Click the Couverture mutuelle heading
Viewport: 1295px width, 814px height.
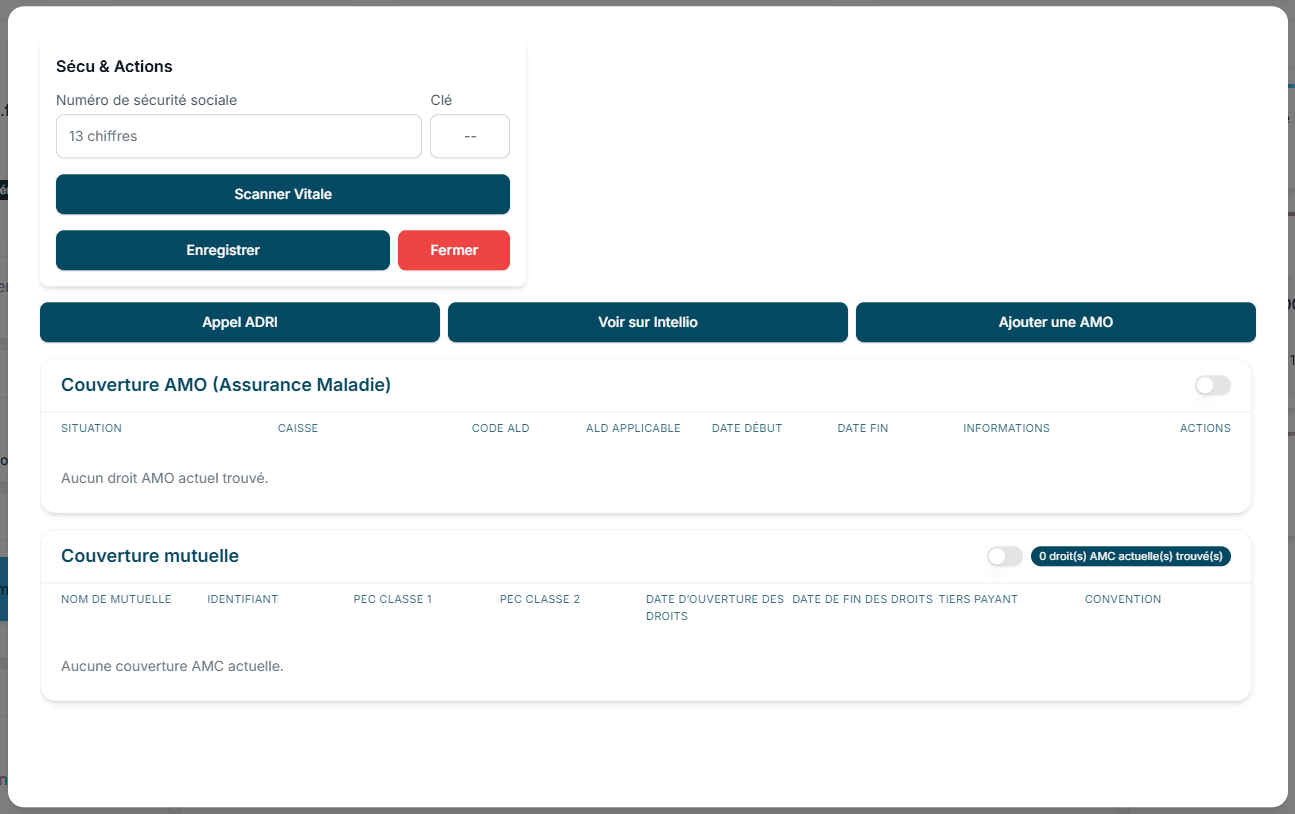click(x=150, y=556)
